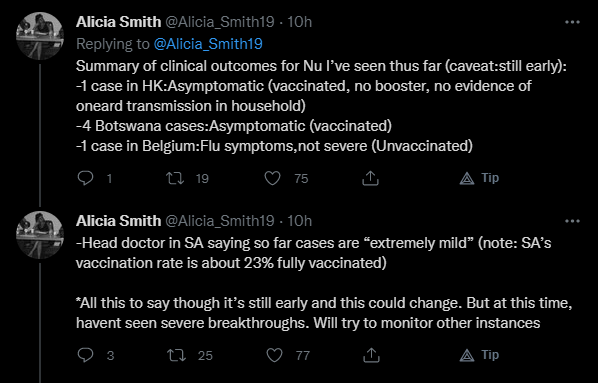Viewport: 598px width, 383px height.
Task: Reply to the second tweet with 3 replies
Action: tap(85, 355)
